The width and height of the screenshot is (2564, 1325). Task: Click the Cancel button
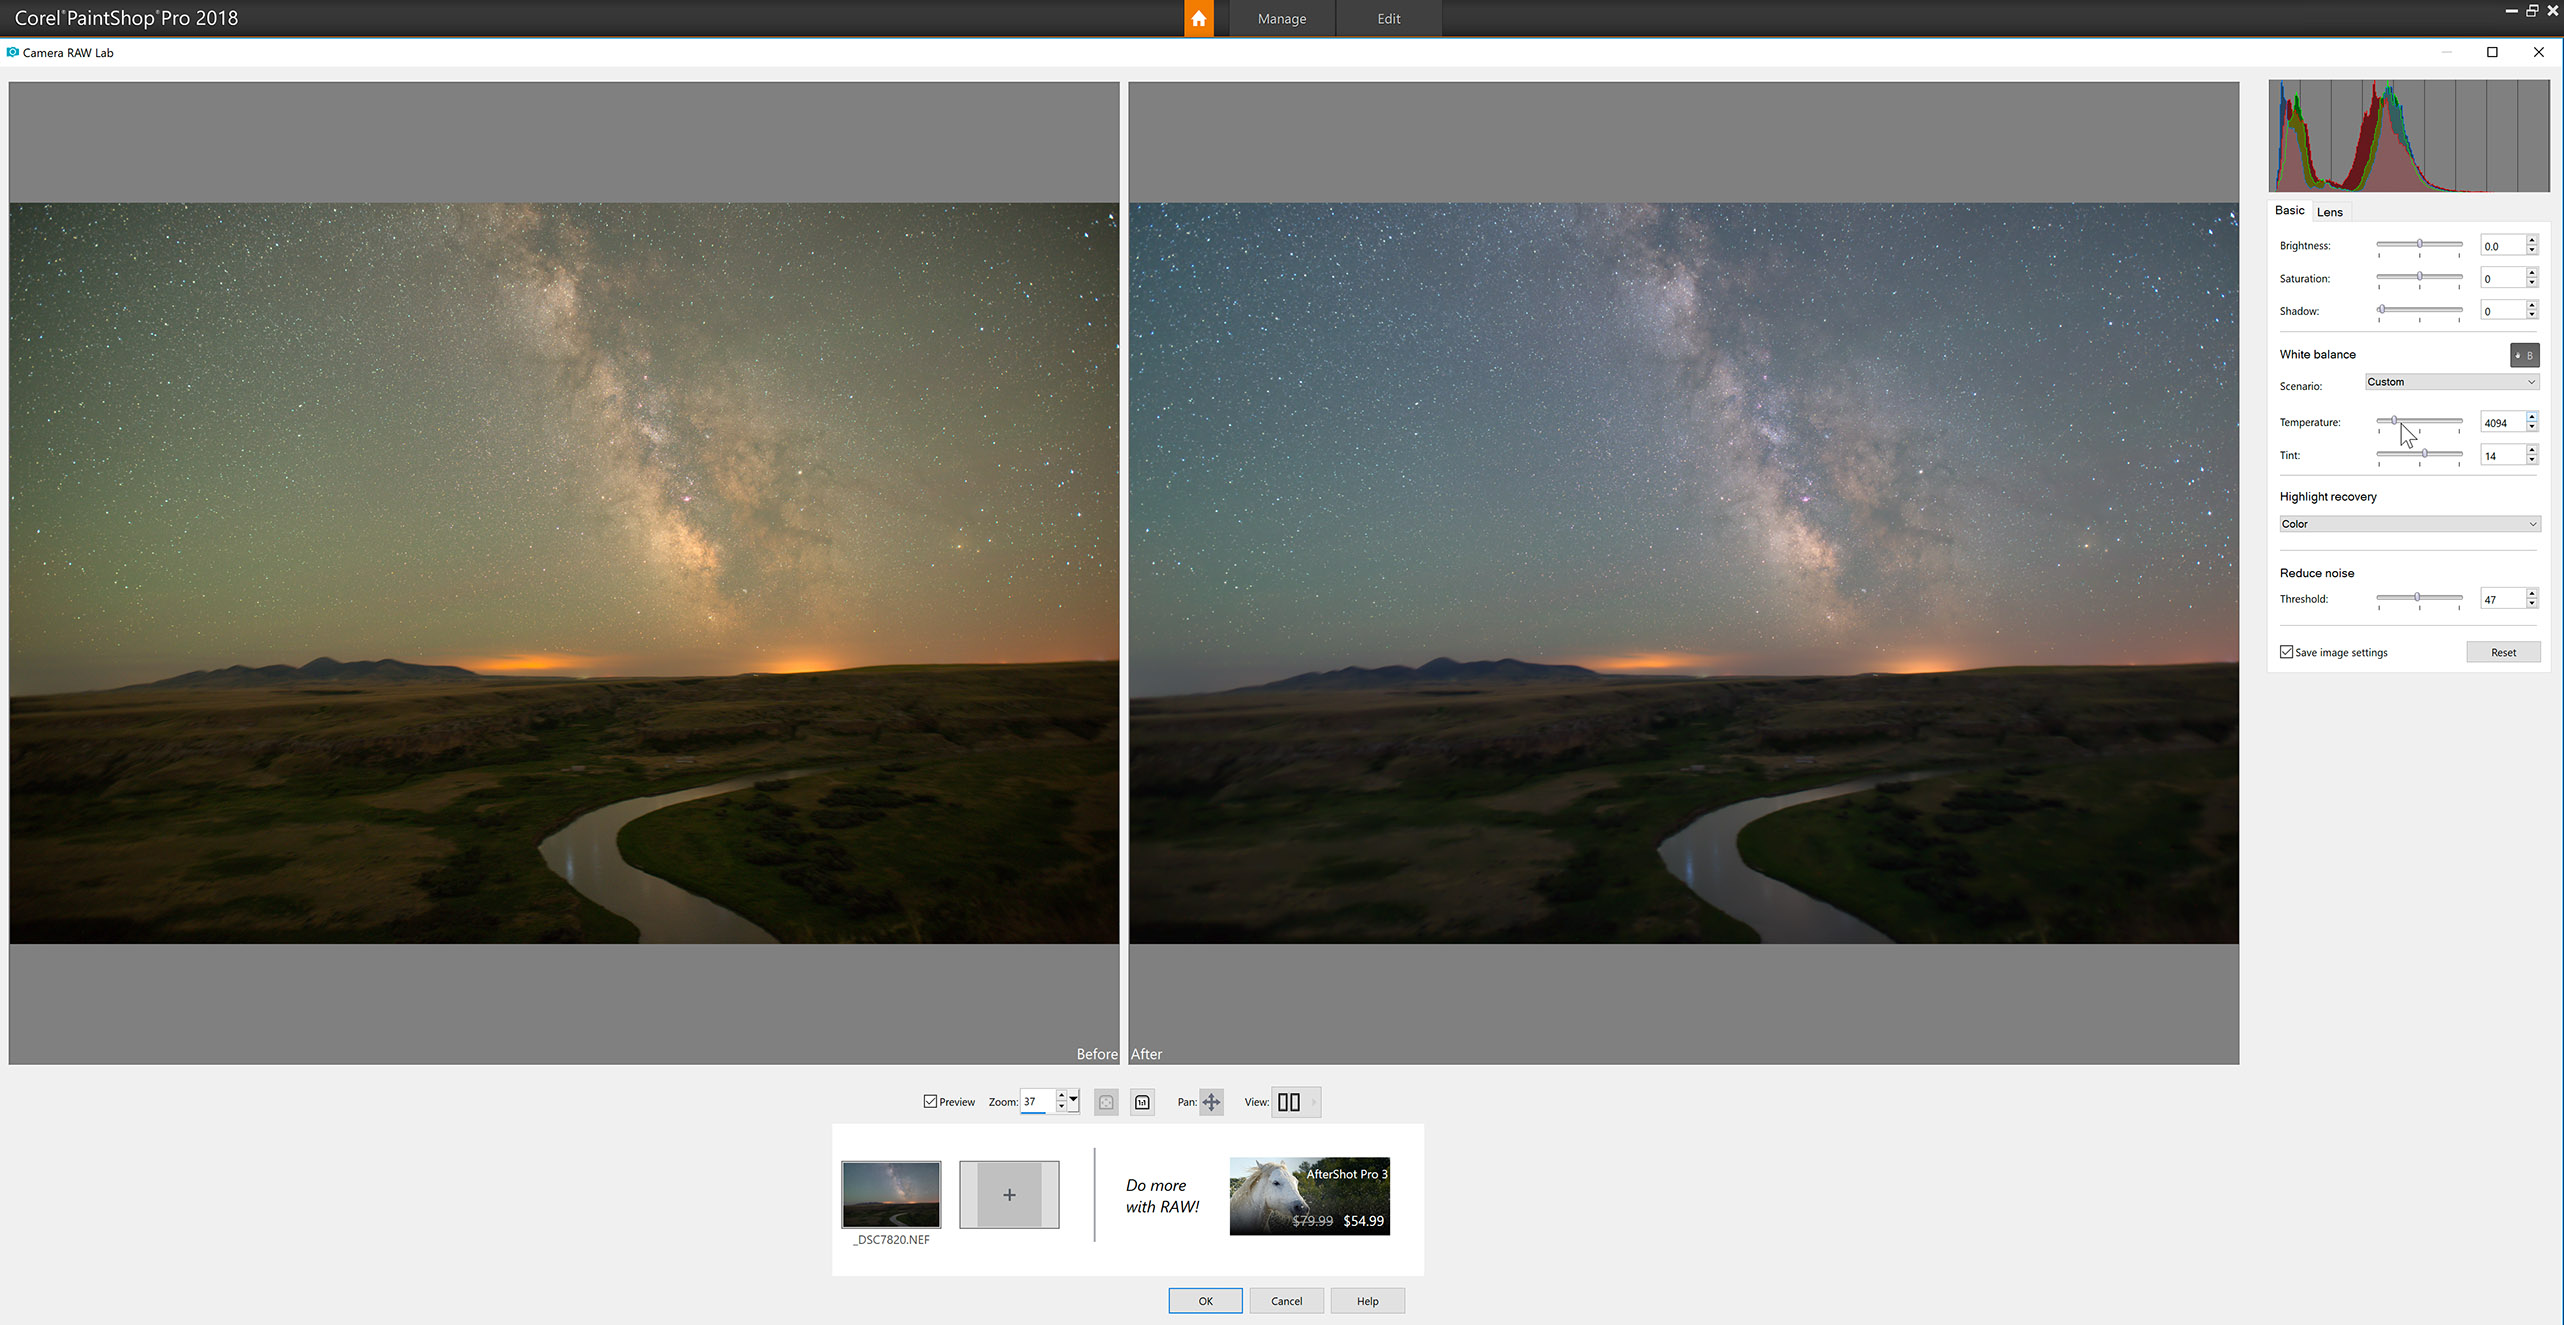tap(1286, 1301)
